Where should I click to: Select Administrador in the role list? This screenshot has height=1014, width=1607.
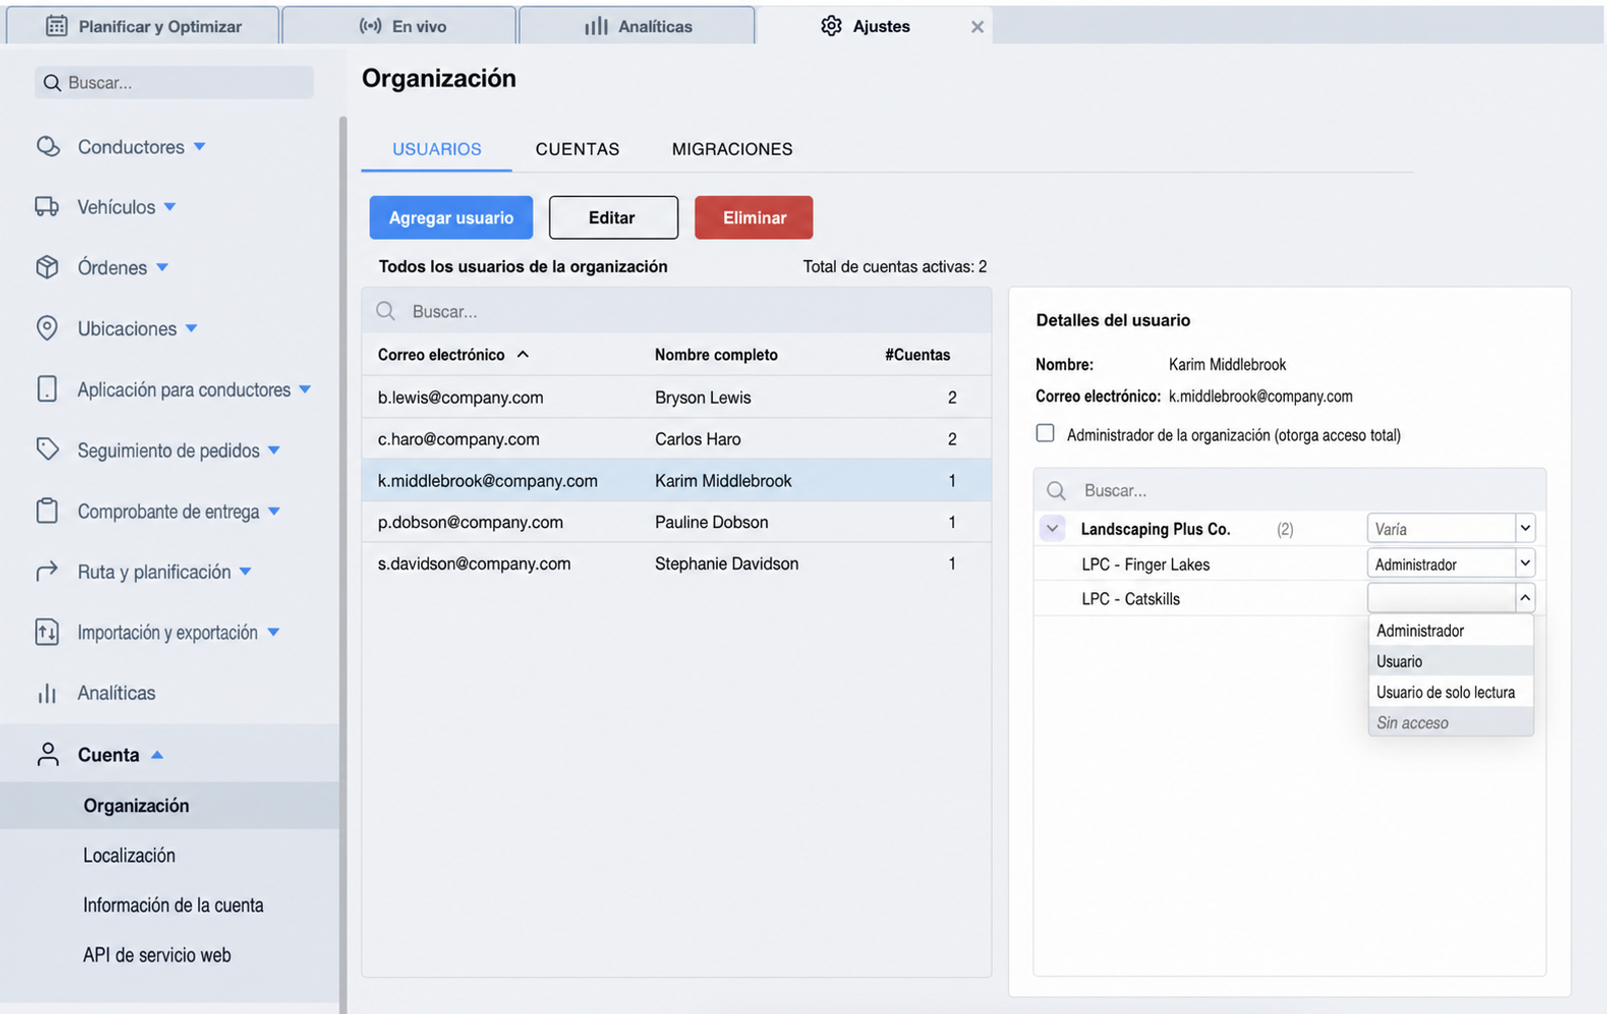1450,631
